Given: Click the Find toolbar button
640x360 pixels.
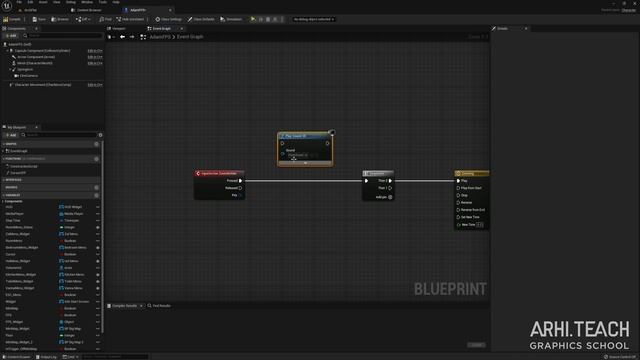Looking at the screenshot, I should click(105, 19).
